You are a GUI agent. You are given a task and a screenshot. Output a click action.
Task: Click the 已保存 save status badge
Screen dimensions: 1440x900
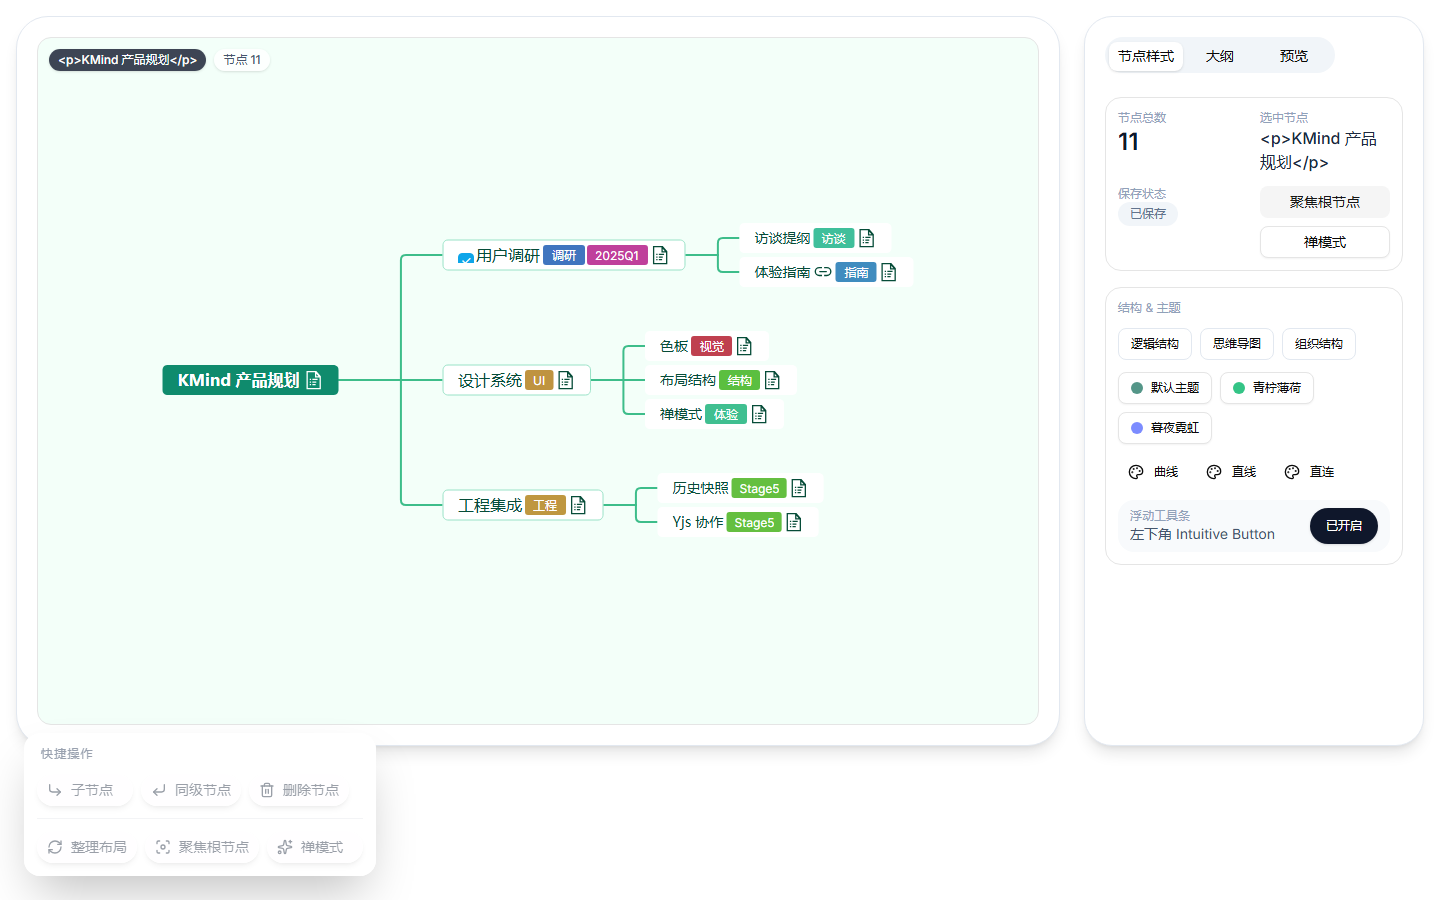[1148, 214]
